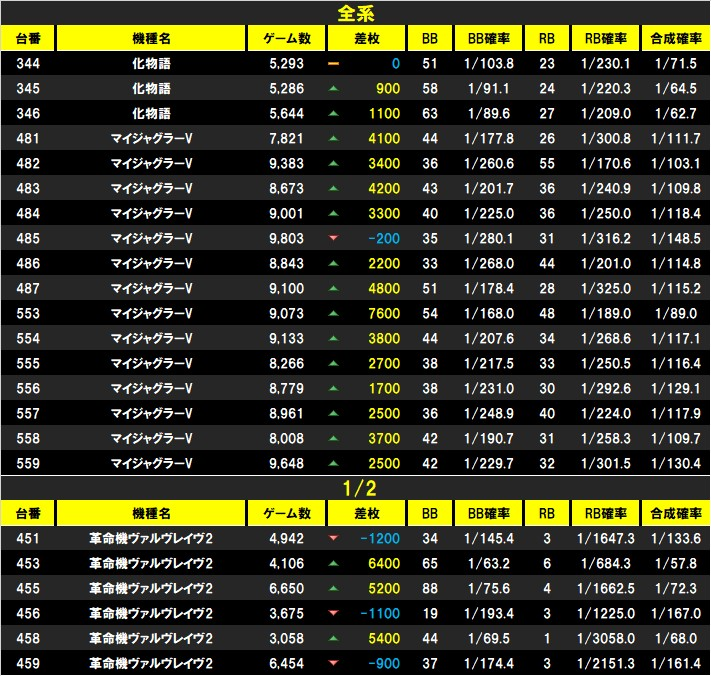Click the 4800 difference value in row 487
This screenshot has height=676, width=711.
[x=384, y=288]
